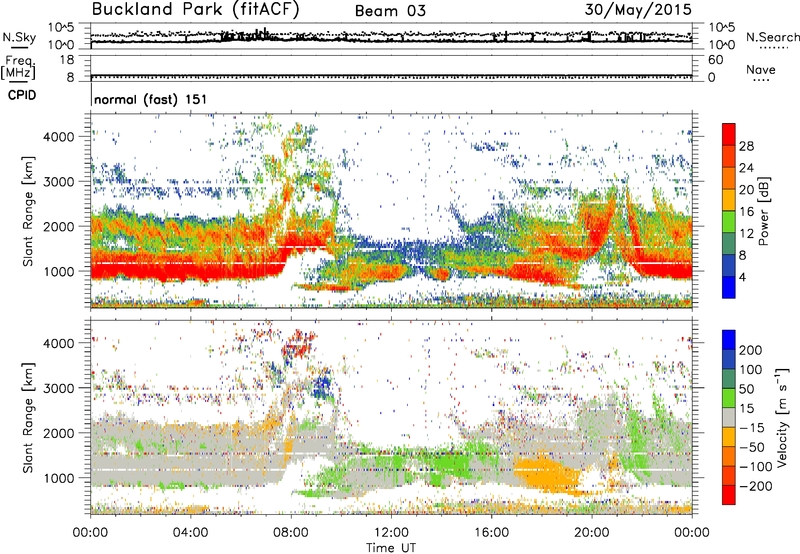800x554 pixels.
Task: Select the '4000' tick on the velocity panel
Action: click(59, 343)
